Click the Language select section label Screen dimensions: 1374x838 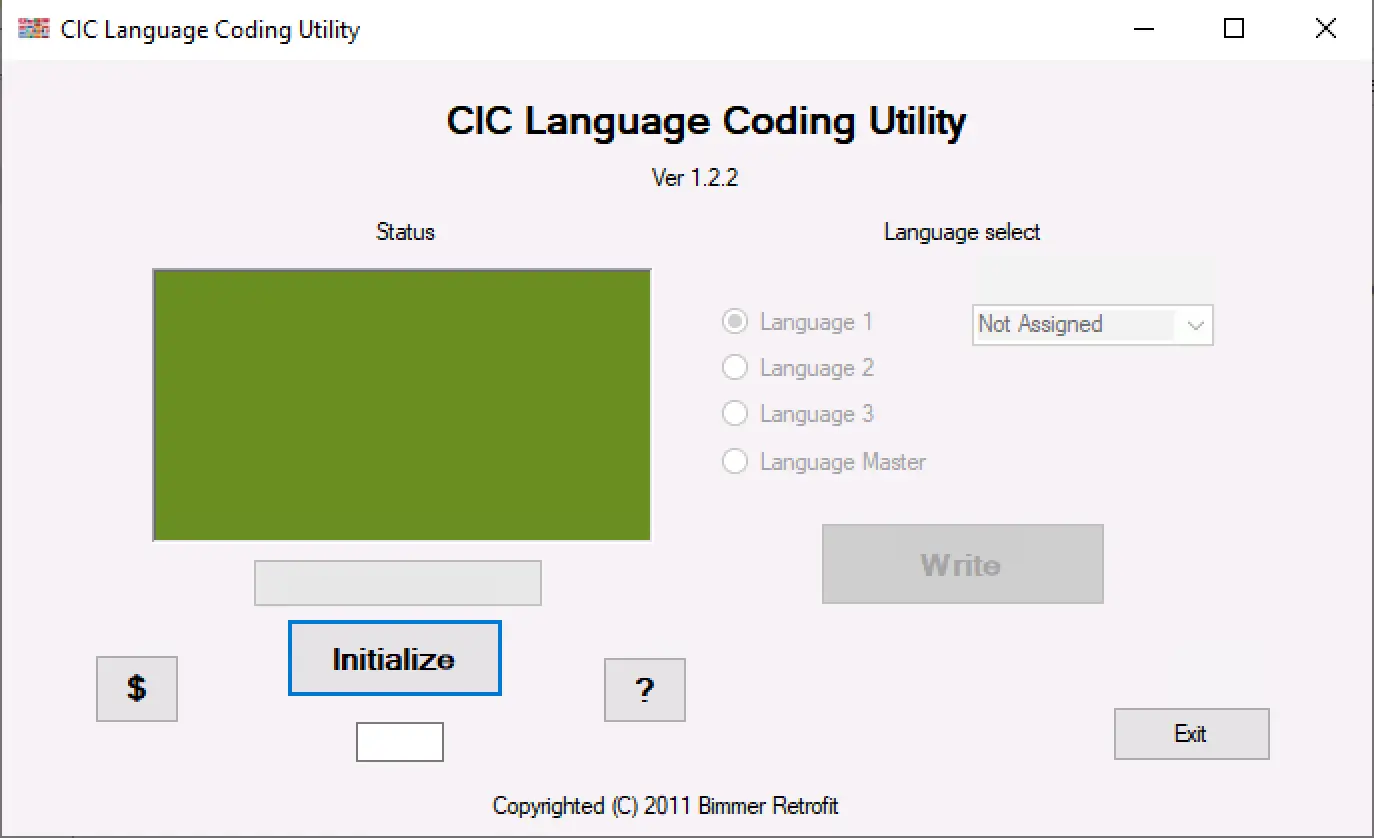point(961,232)
